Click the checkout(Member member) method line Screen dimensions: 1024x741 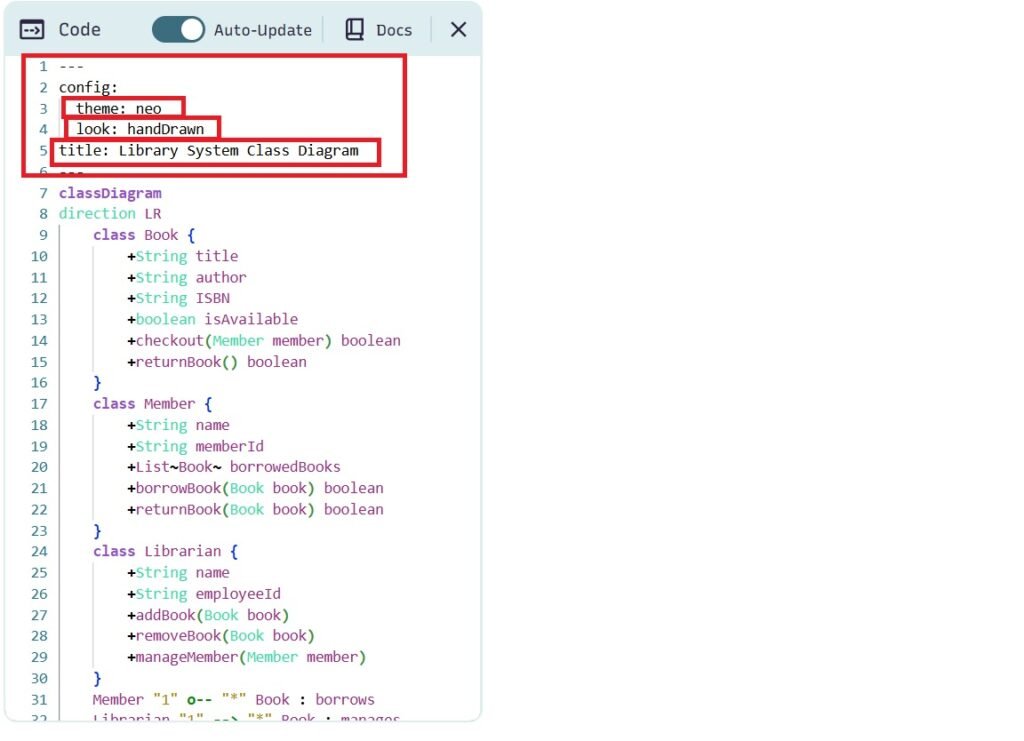264,341
